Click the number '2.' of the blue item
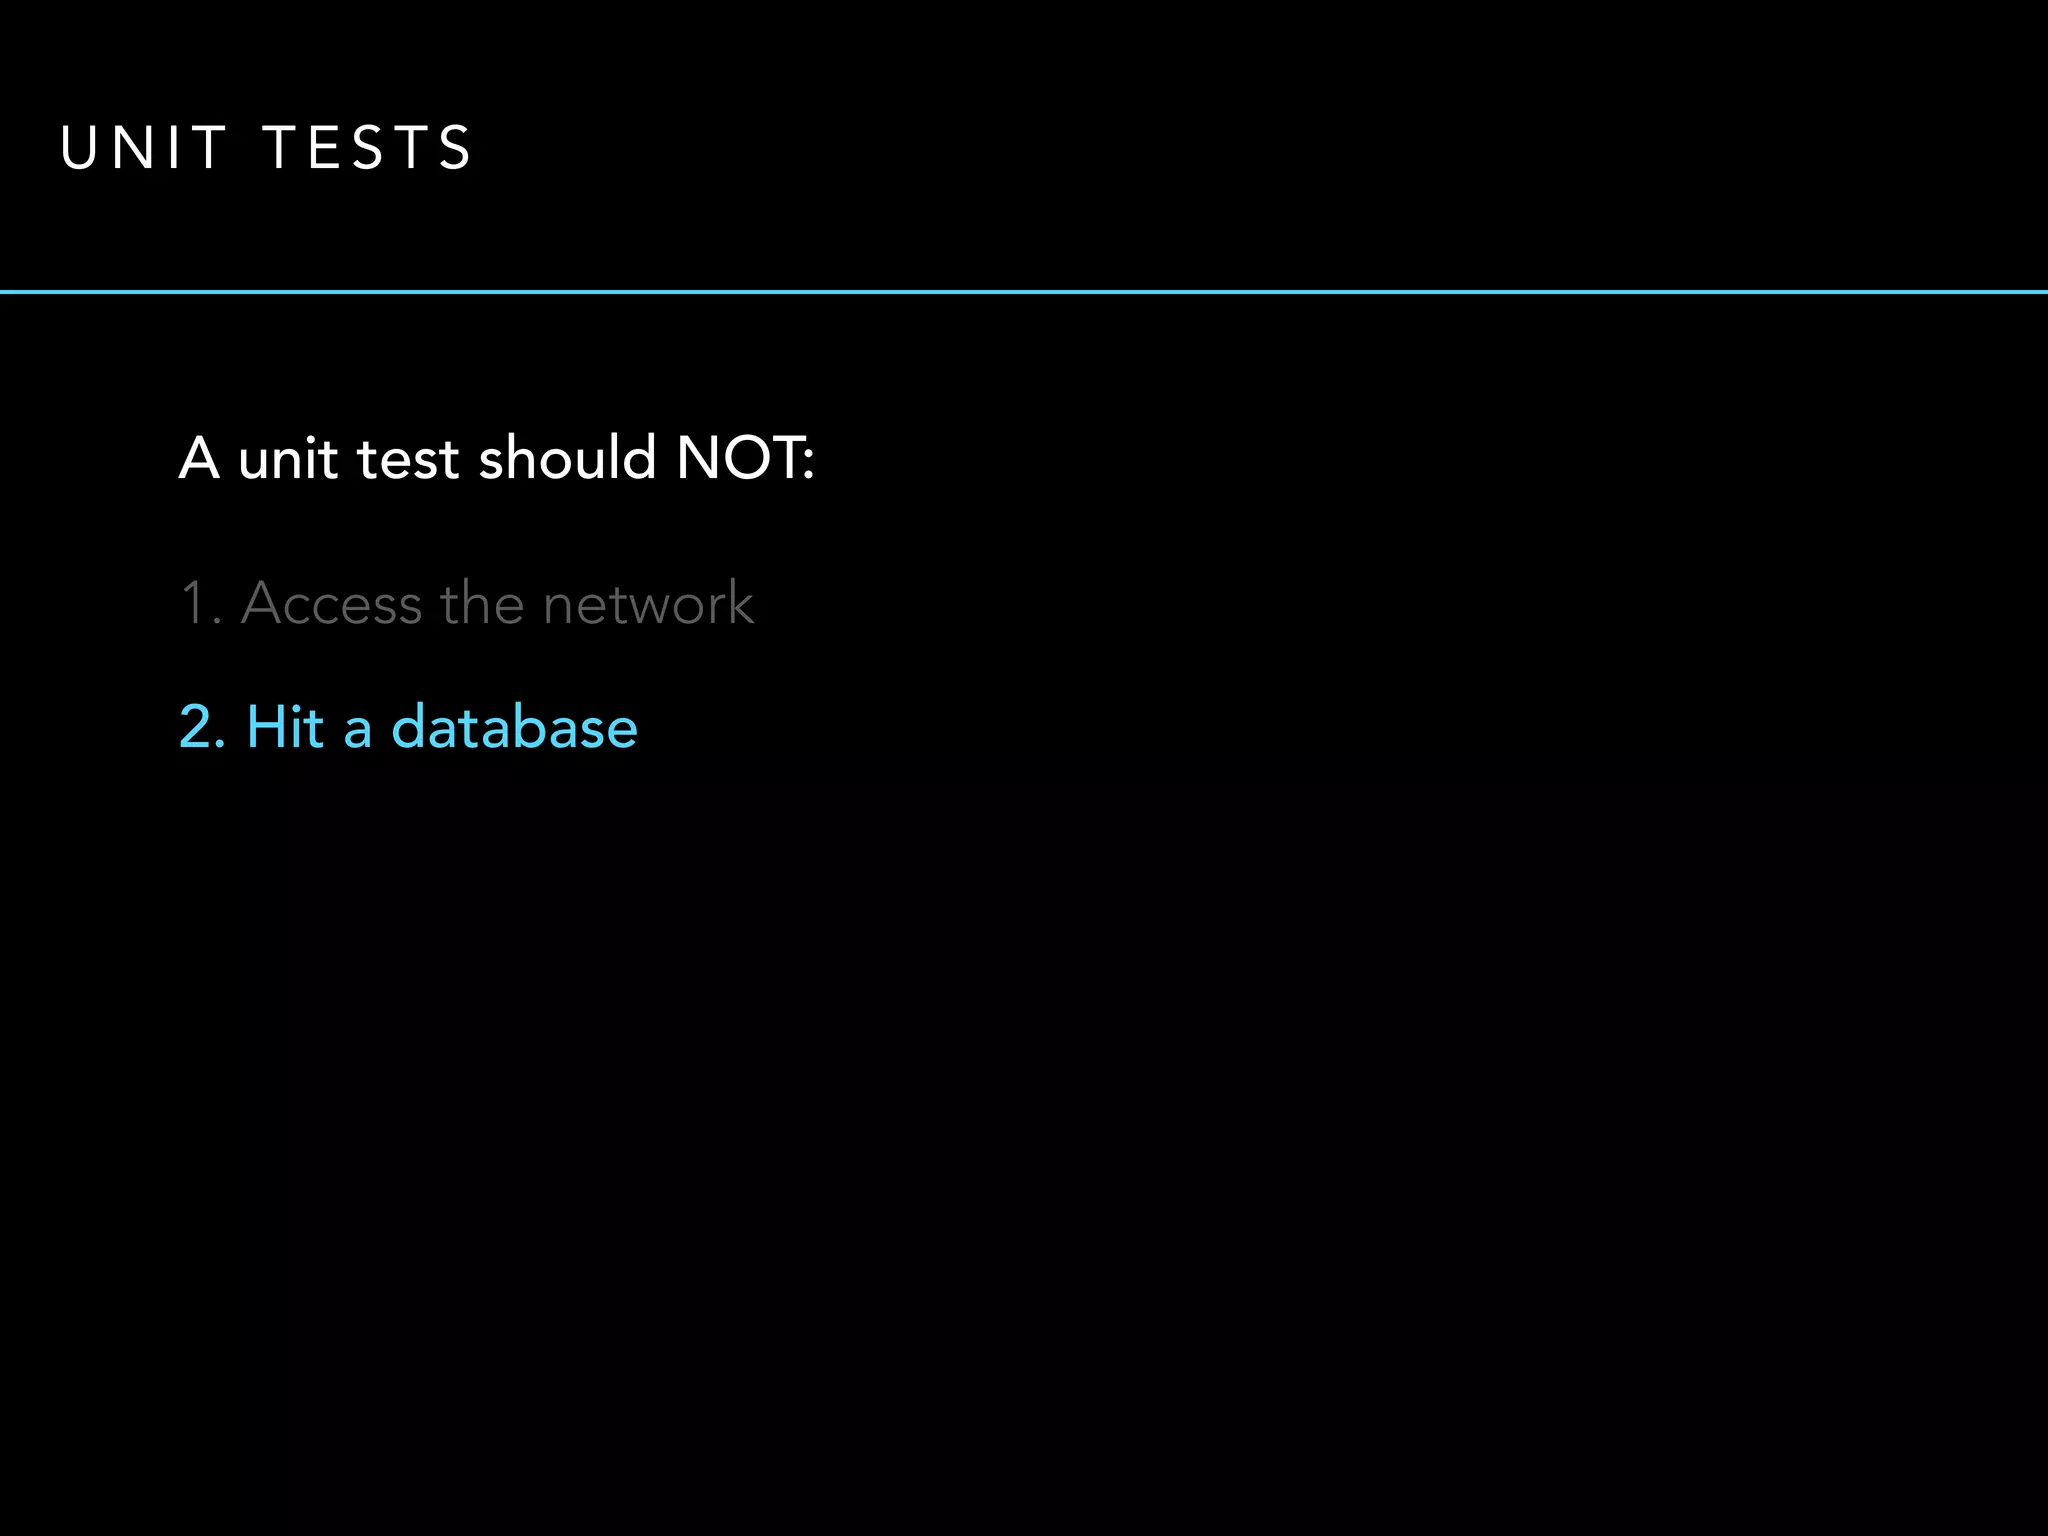This screenshot has width=2048, height=1536. 203,727
